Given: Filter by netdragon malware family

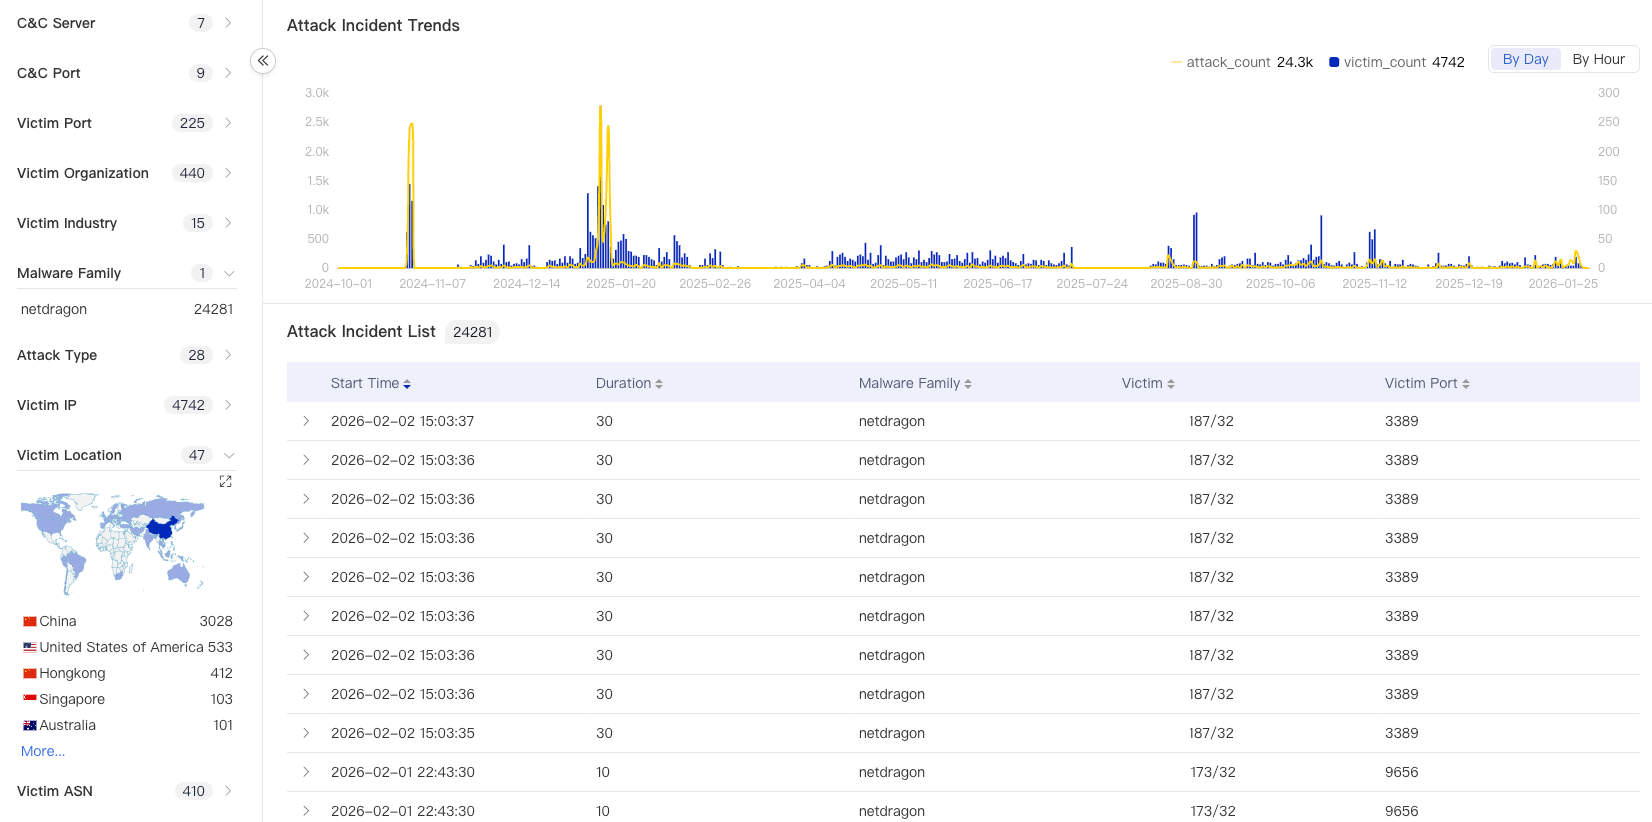Looking at the screenshot, I should pos(54,309).
